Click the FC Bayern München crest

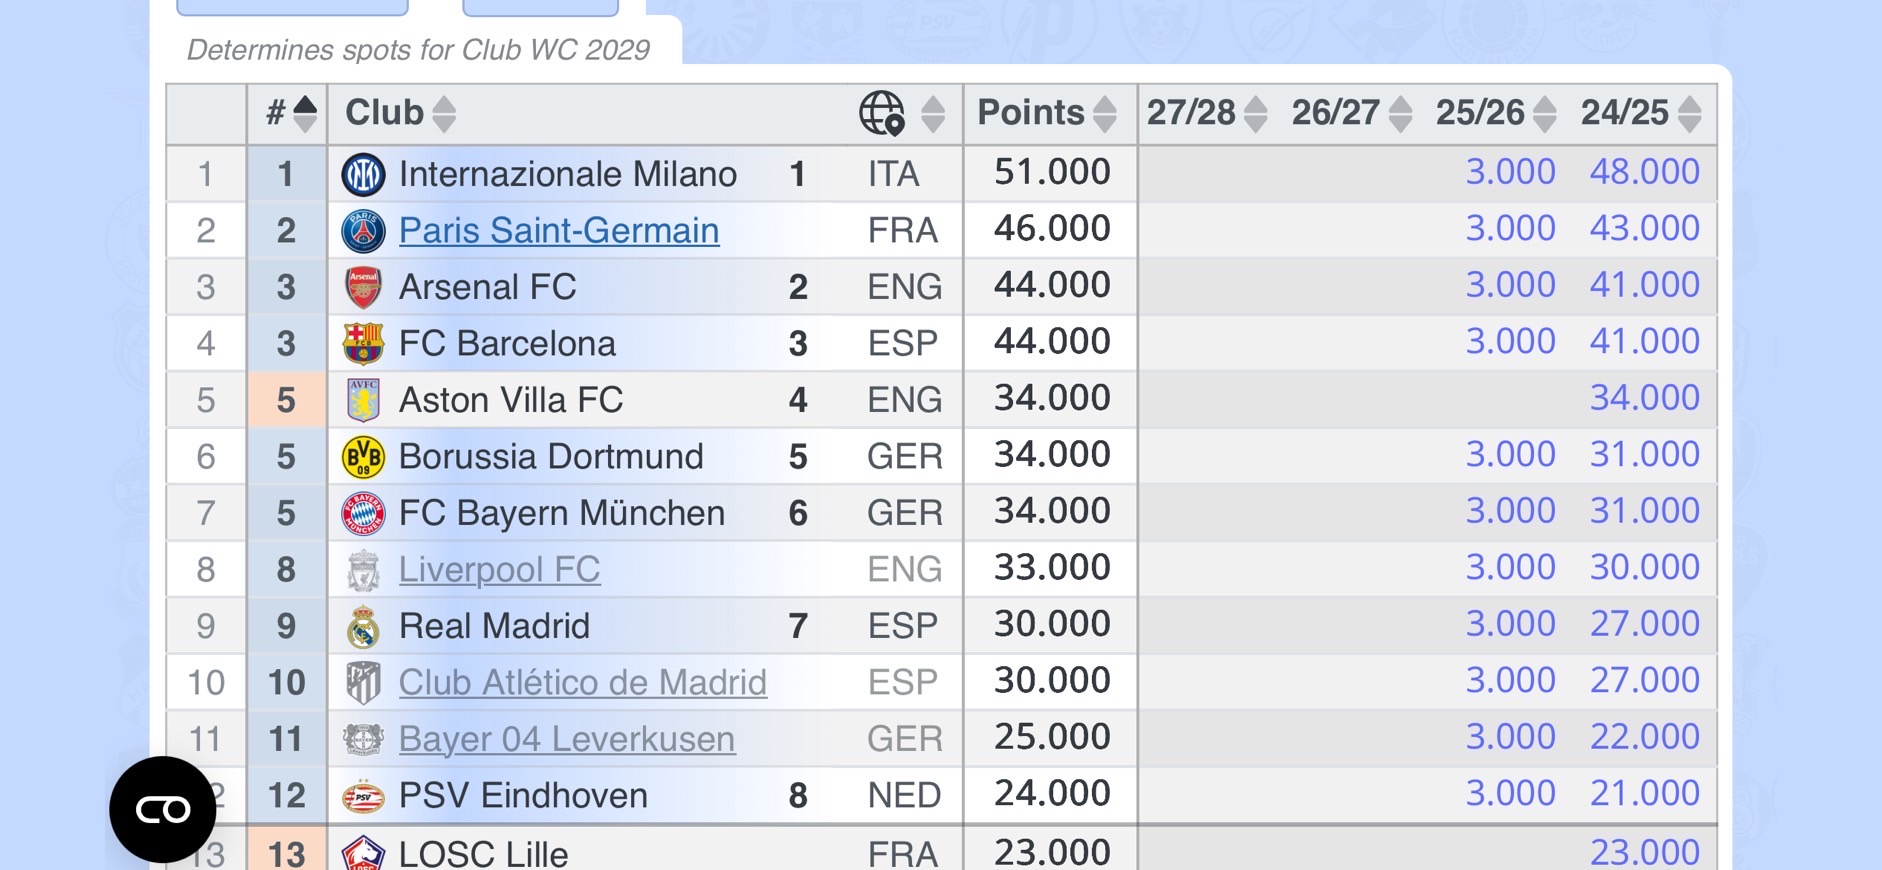[363, 513]
